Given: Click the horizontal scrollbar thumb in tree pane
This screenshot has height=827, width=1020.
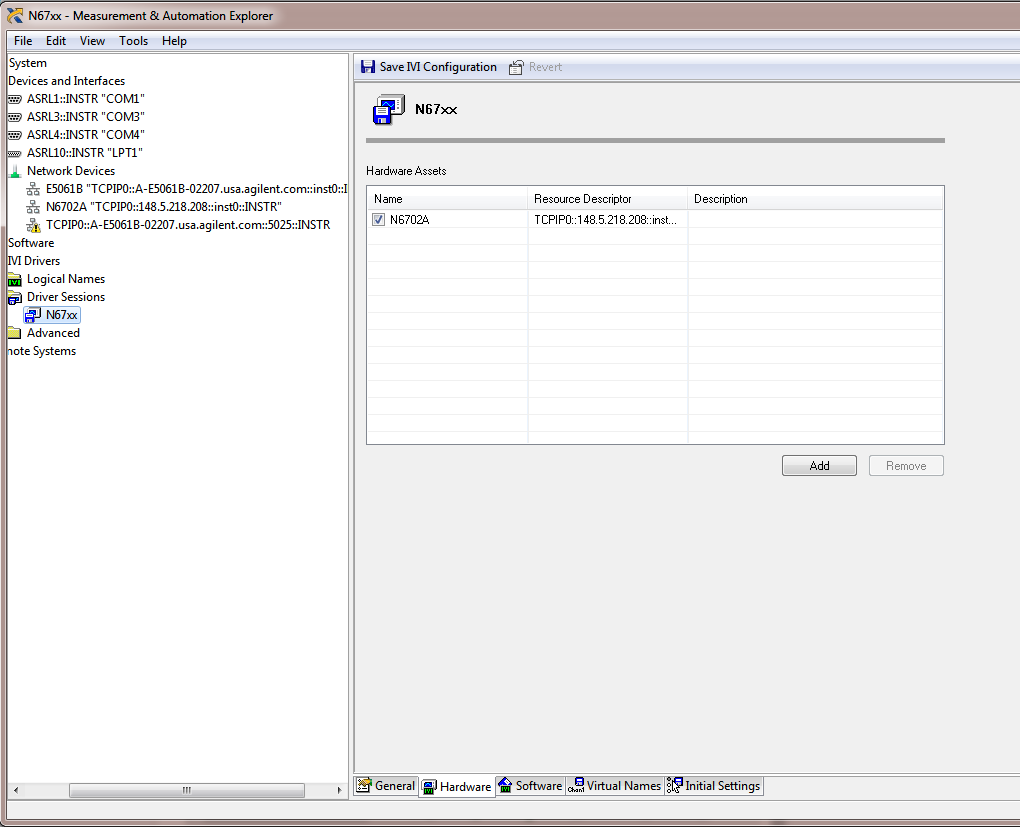Looking at the screenshot, I should [187, 790].
